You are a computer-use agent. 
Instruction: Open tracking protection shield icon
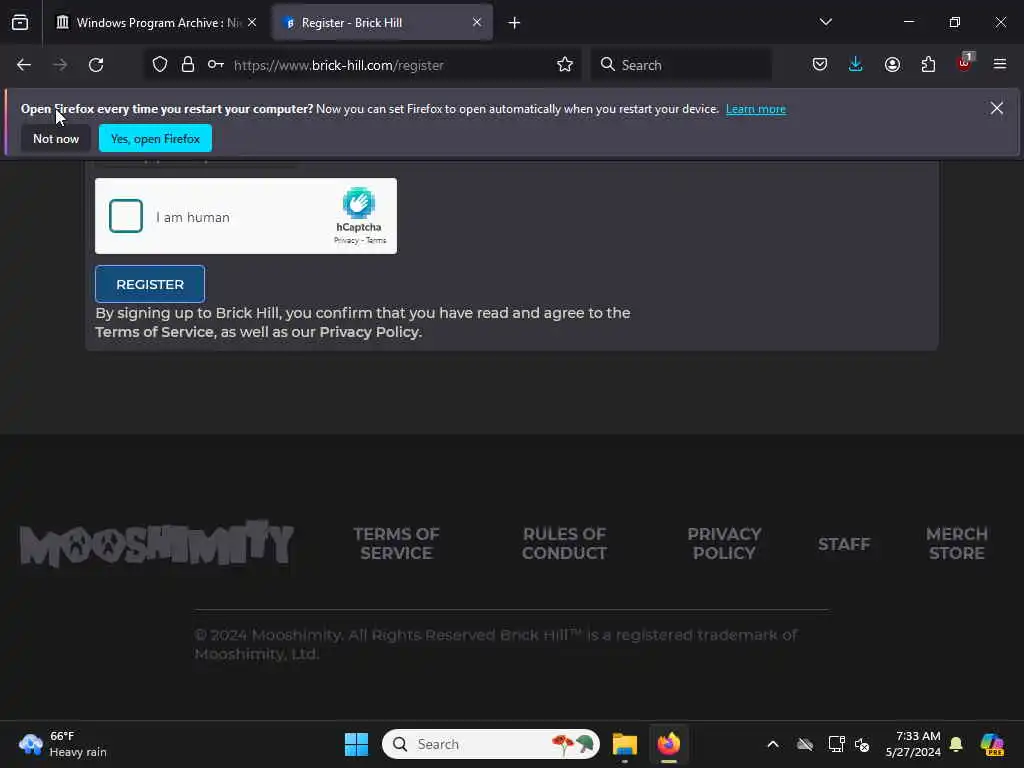pyautogui.click(x=160, y=65)
